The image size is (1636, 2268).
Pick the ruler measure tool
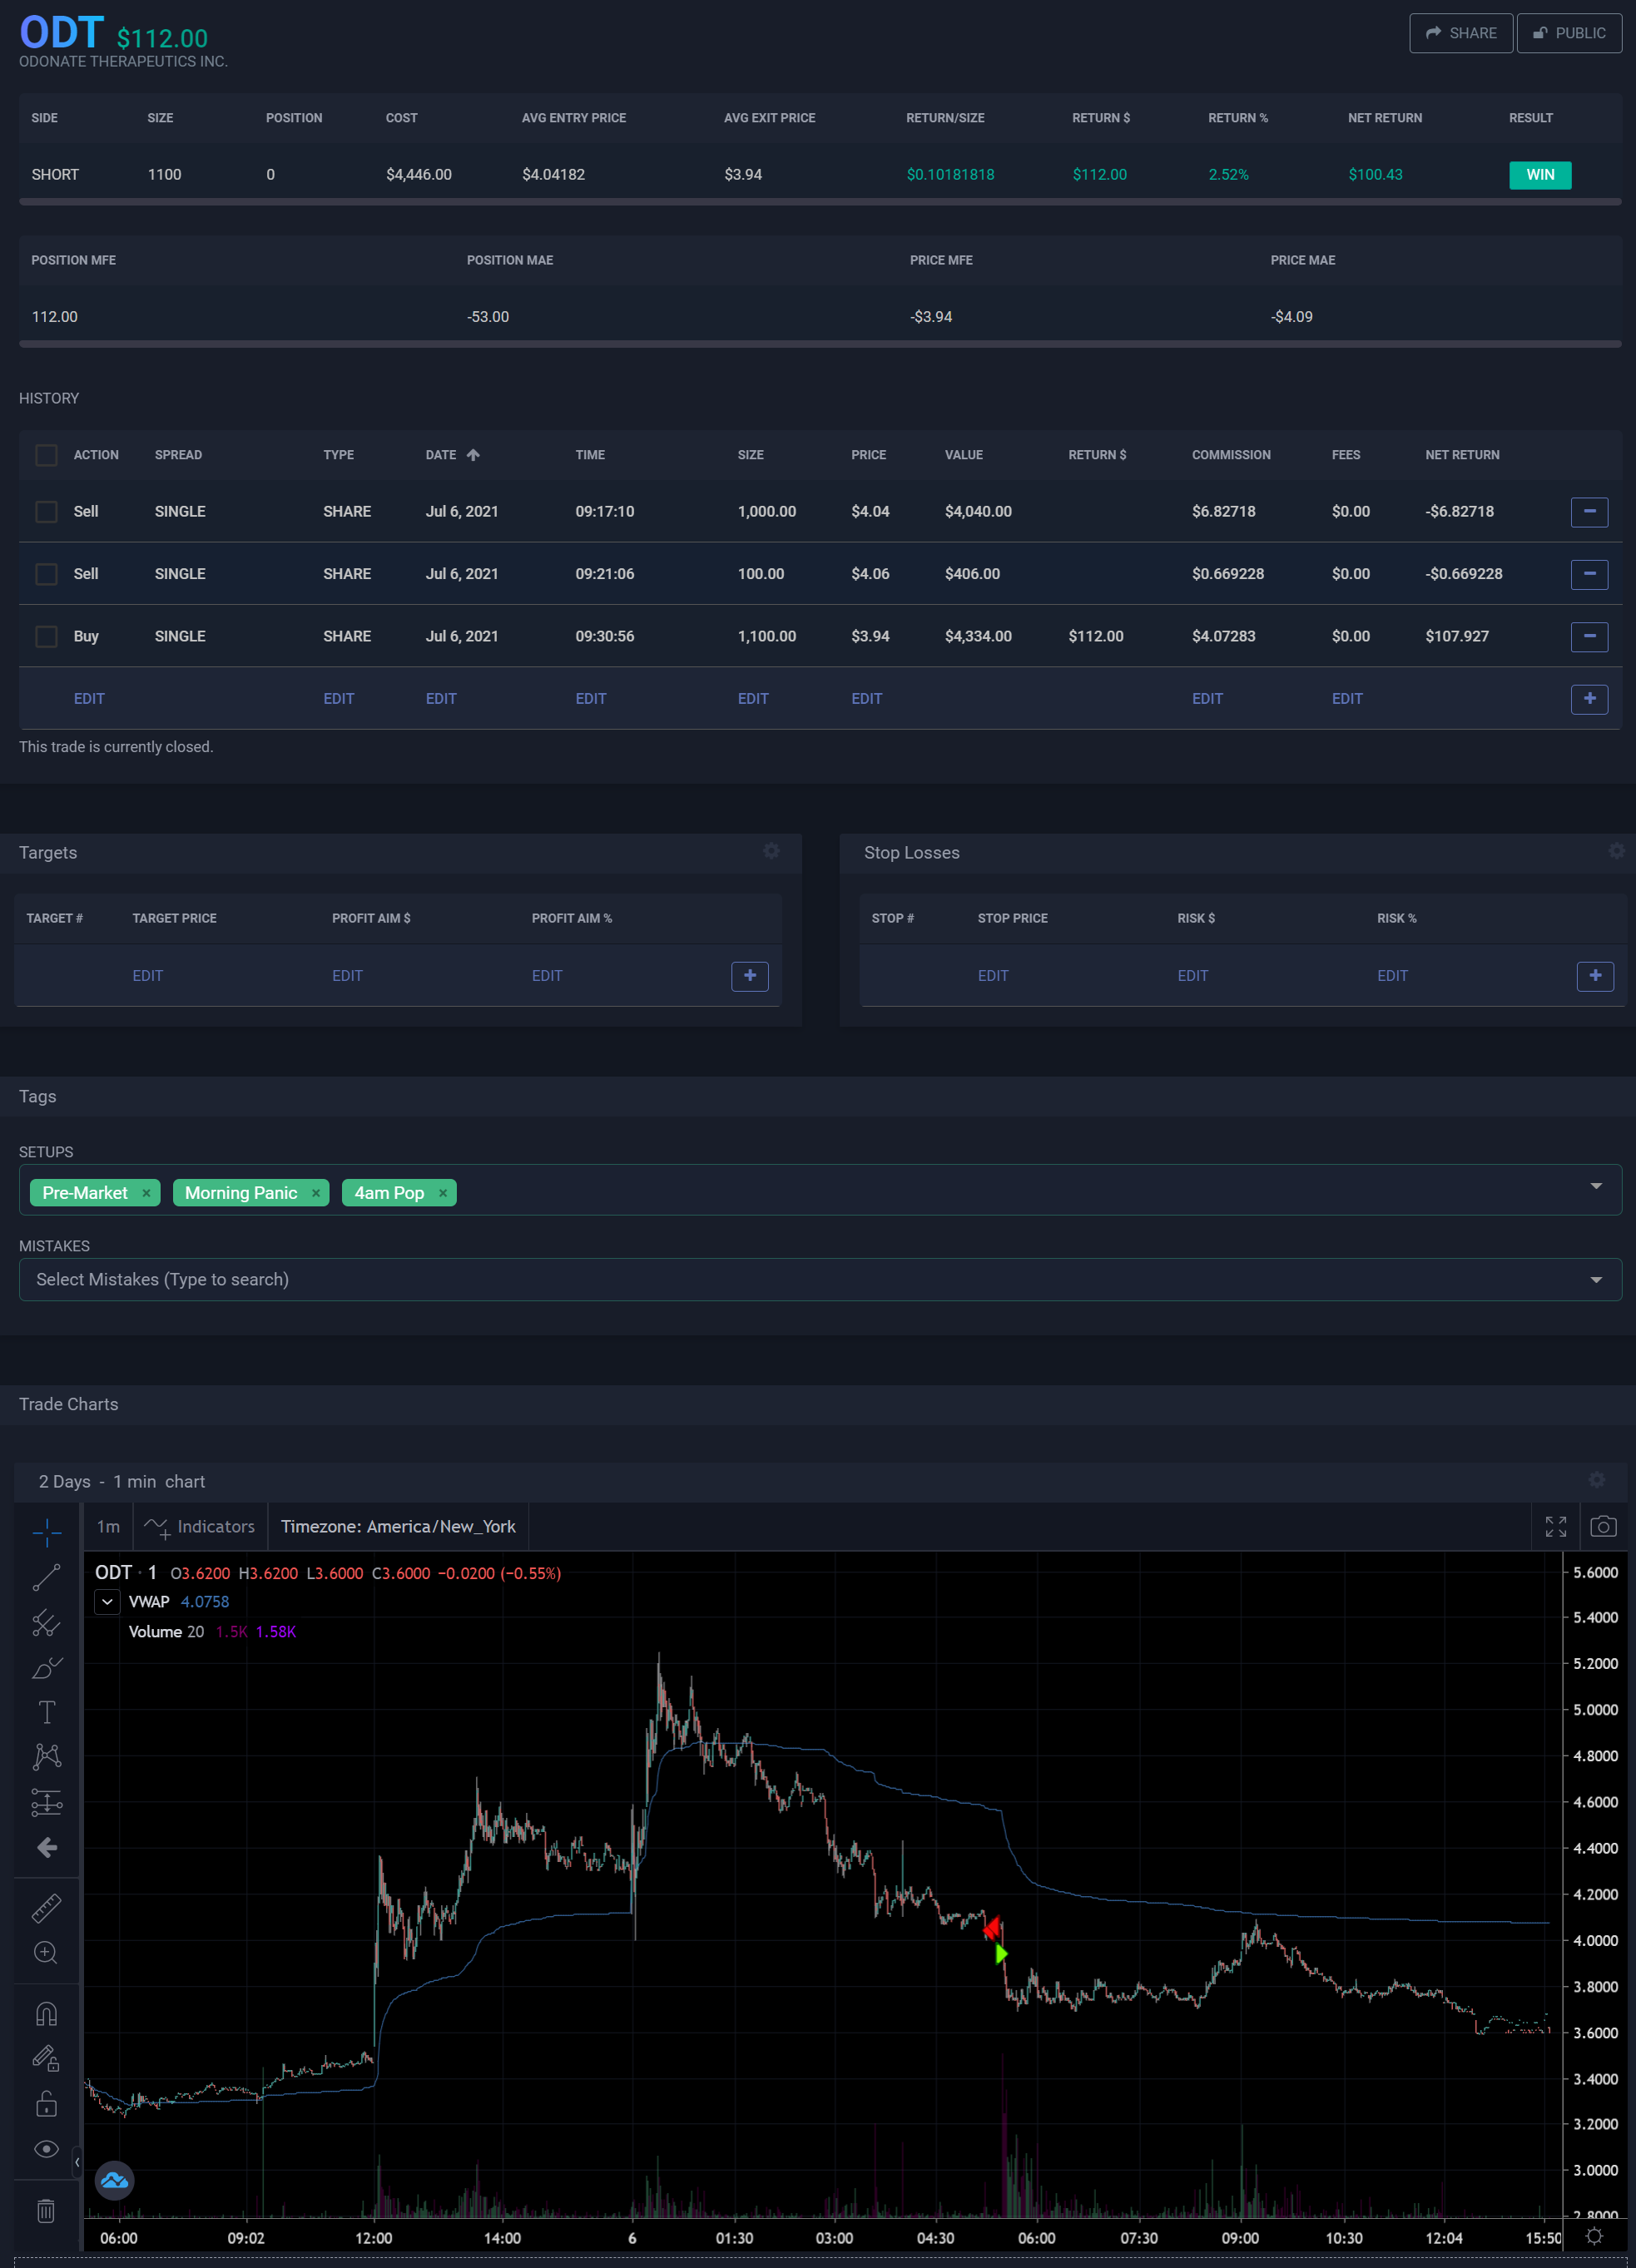point(46,1907)
